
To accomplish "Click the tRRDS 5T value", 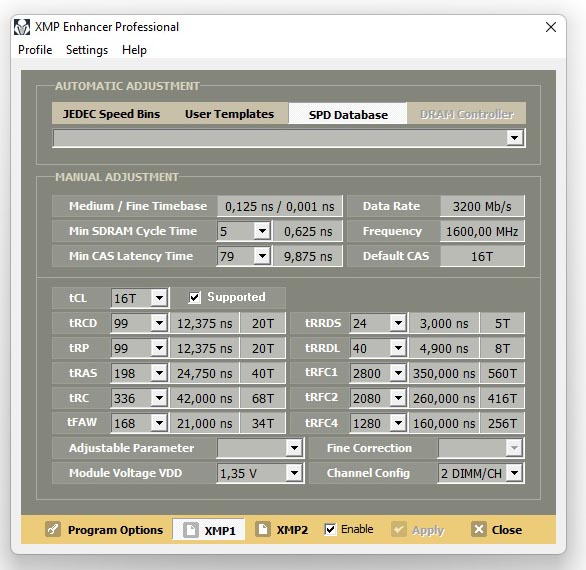I will click(502, 323).
